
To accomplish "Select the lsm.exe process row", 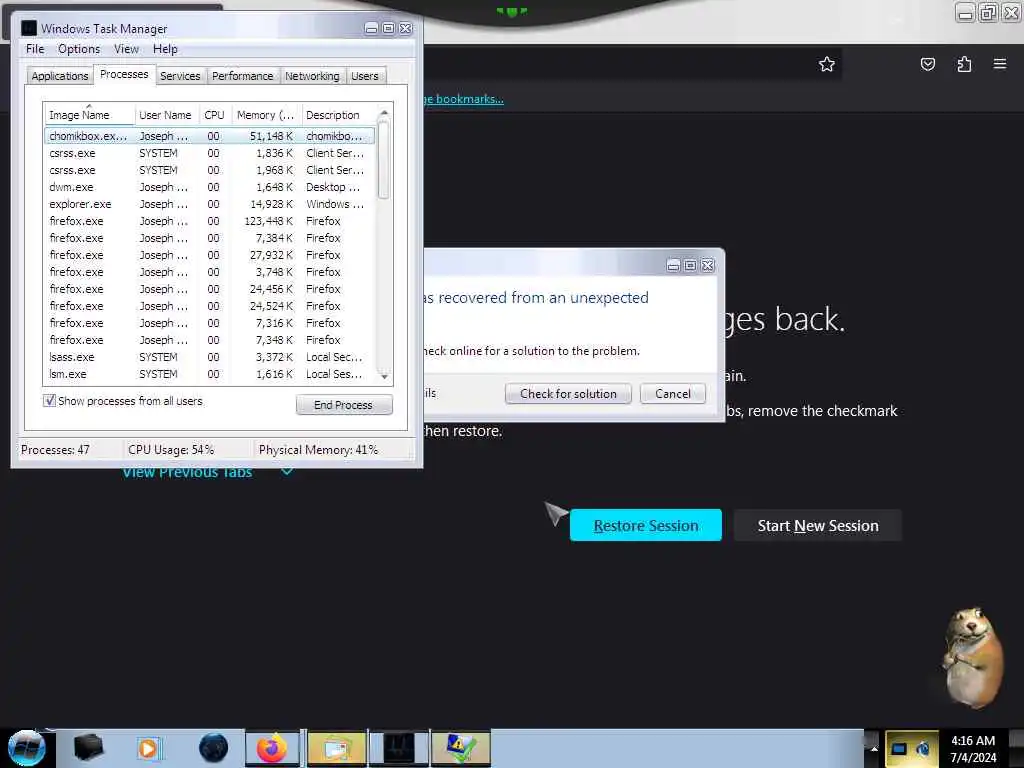I will pyautogui.click(x=210, y=374).
